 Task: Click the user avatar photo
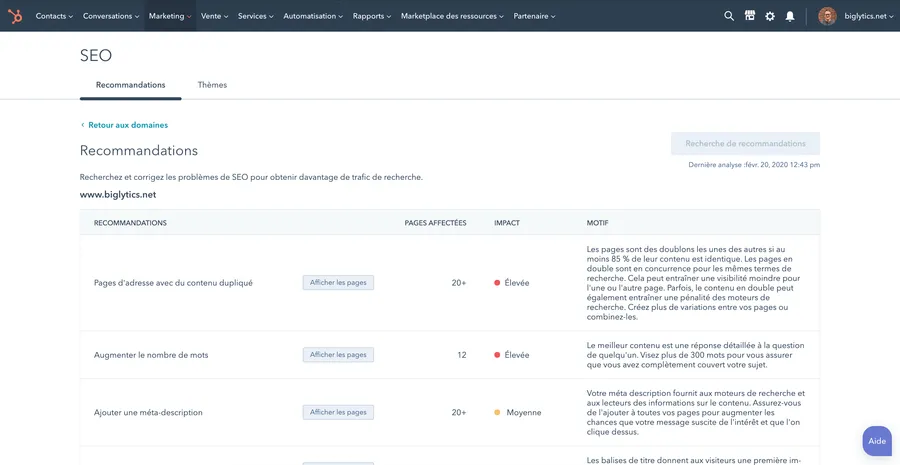coord(827,16)
